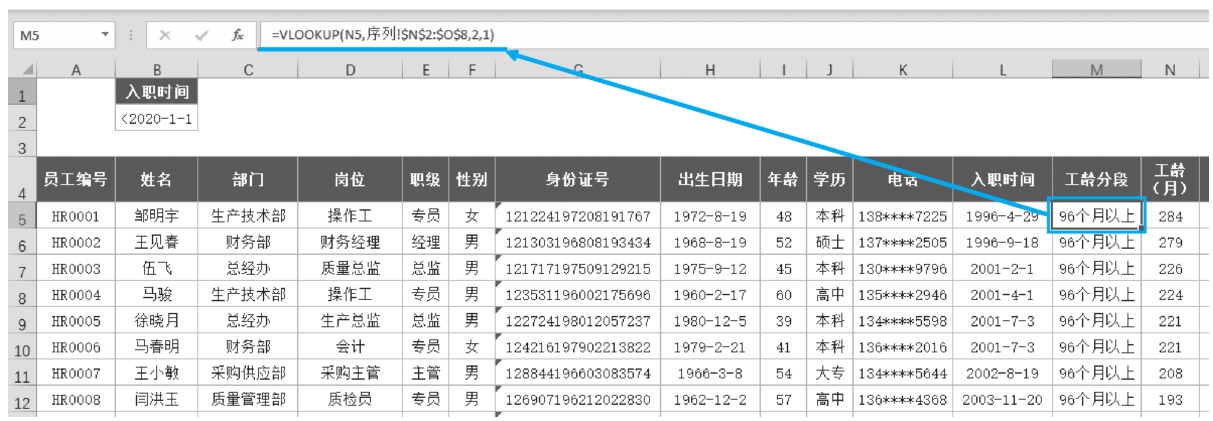This screenshot has height=421, width=1213.
Task: Select column M header
Action: (1096, 69)
